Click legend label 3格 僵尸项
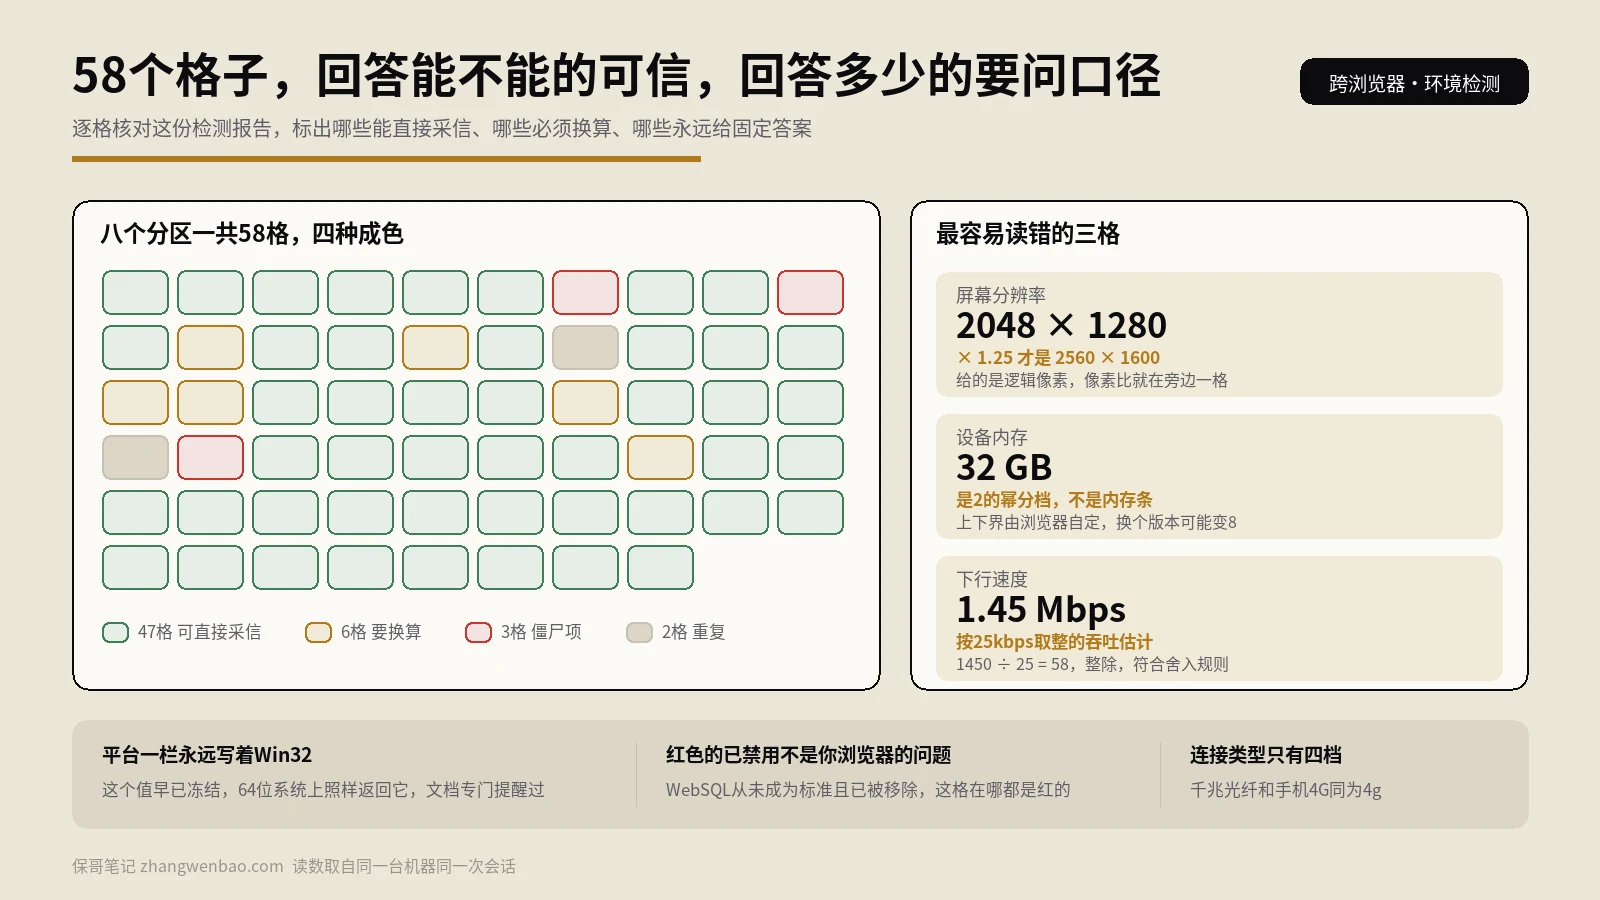Viewport: 1600px width, 900px height. click(541, 632)
